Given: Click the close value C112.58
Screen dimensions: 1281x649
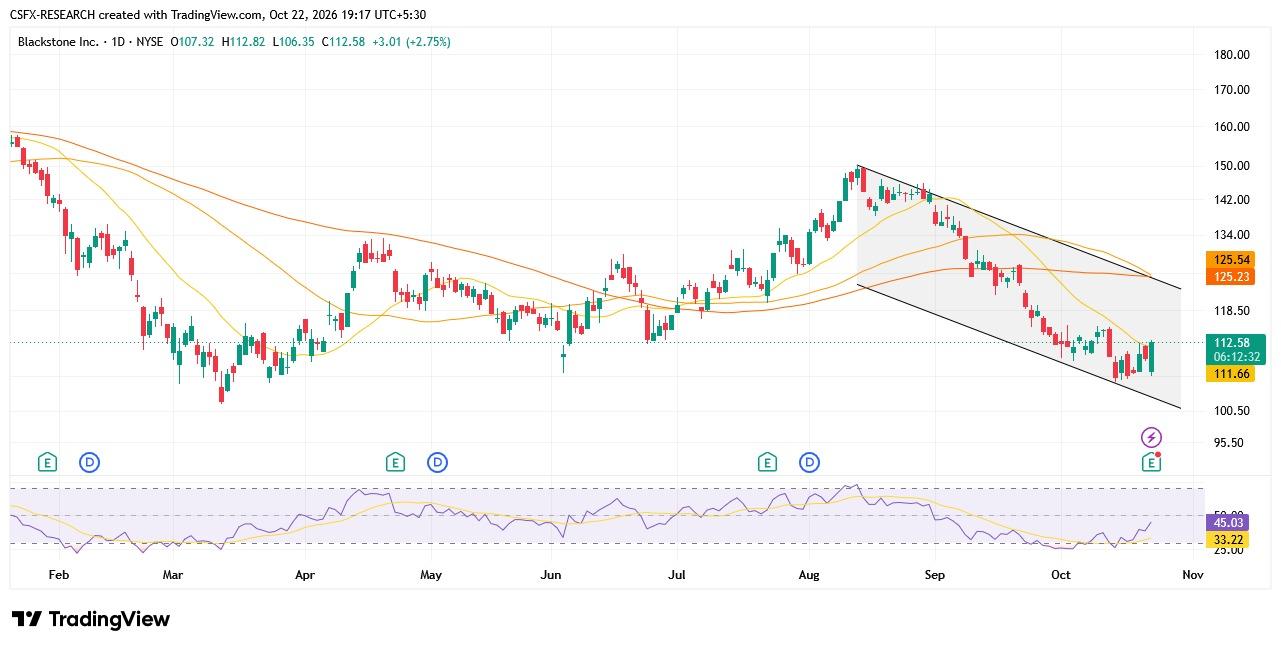Looking at the screenshot, I should pyautogui.click(x=342, y=42).
